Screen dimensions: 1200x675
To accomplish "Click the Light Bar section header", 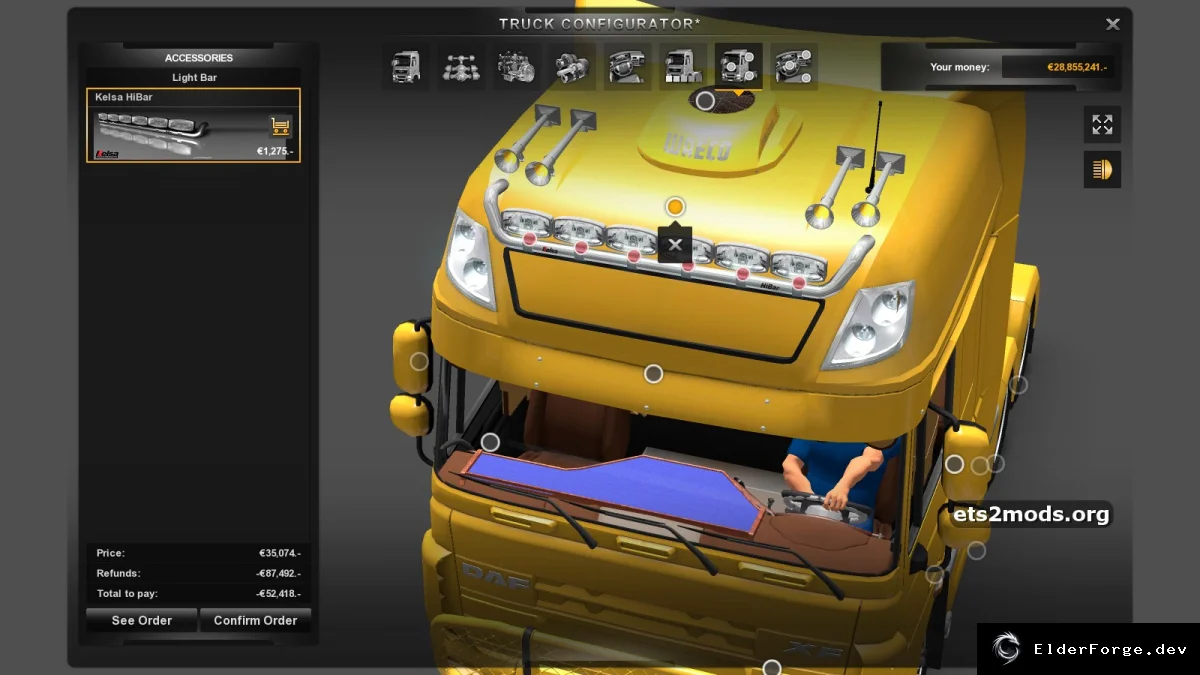I will [x=194, y=77].
